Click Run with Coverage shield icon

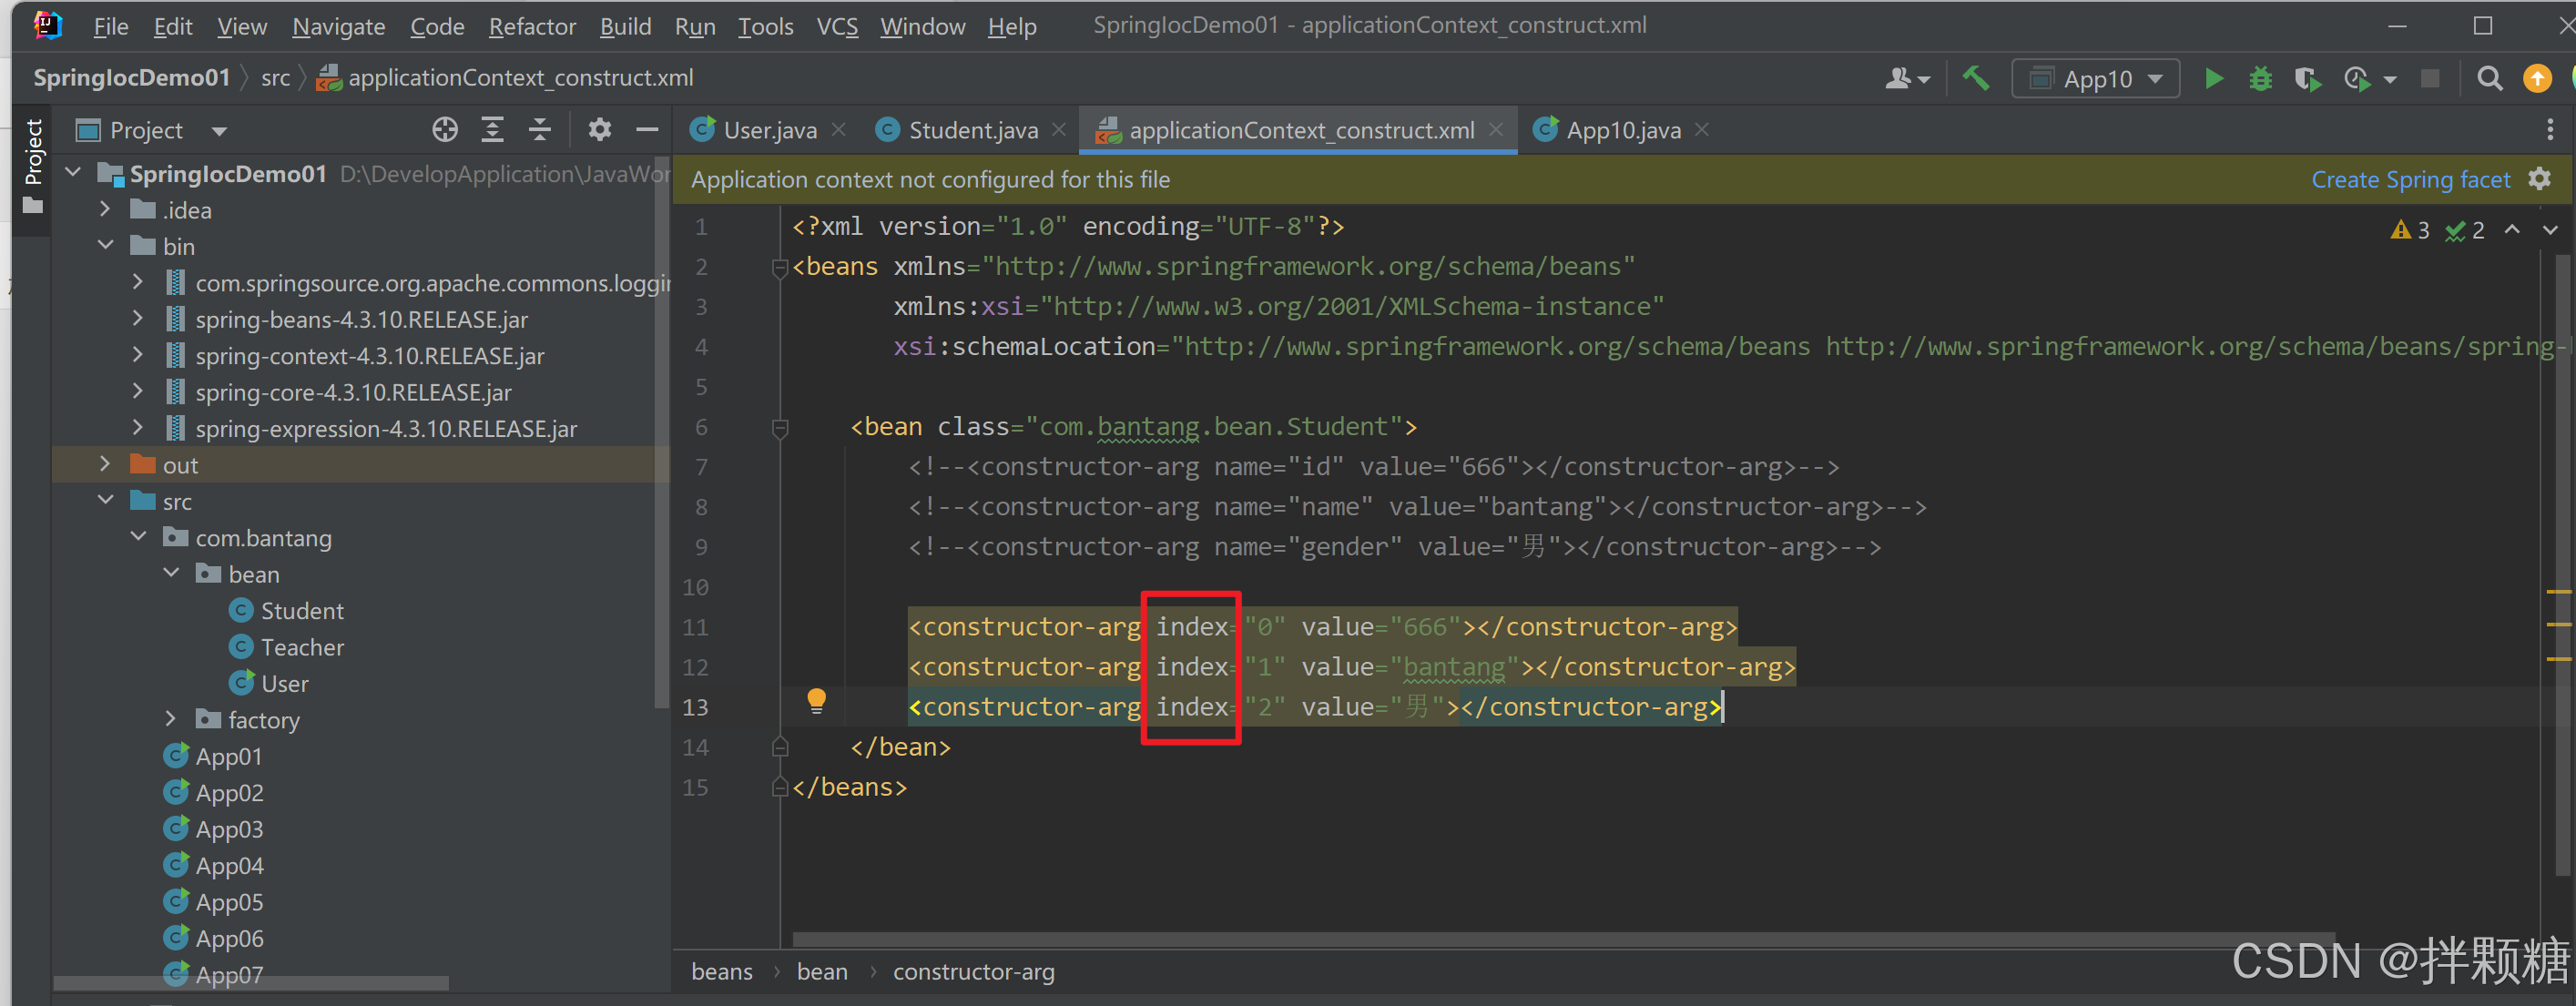2307,78
